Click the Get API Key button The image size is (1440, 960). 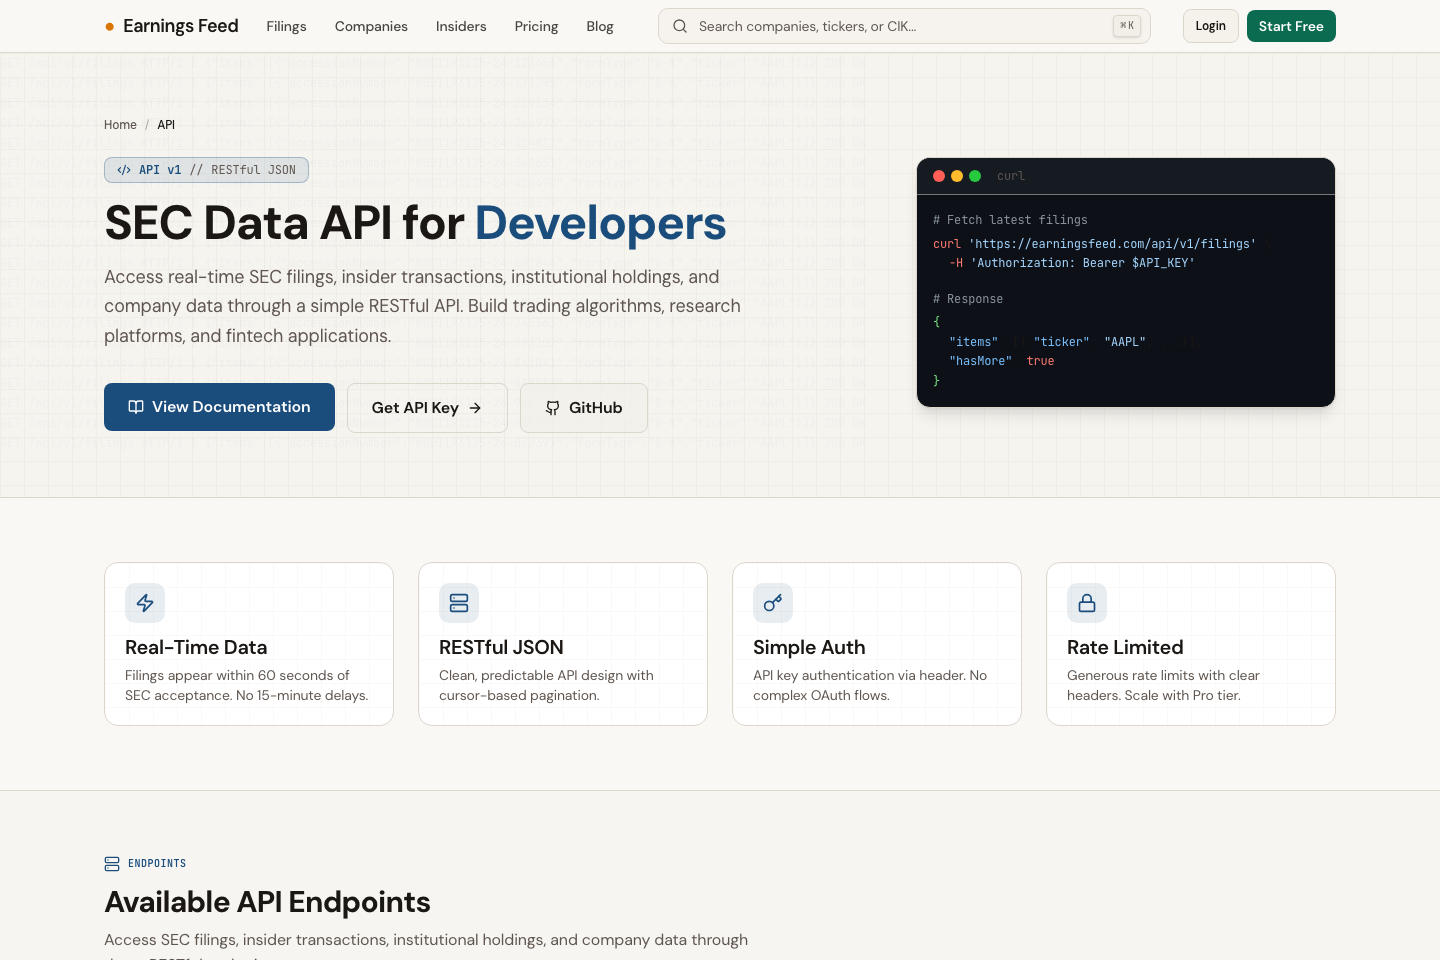point(427,407)
